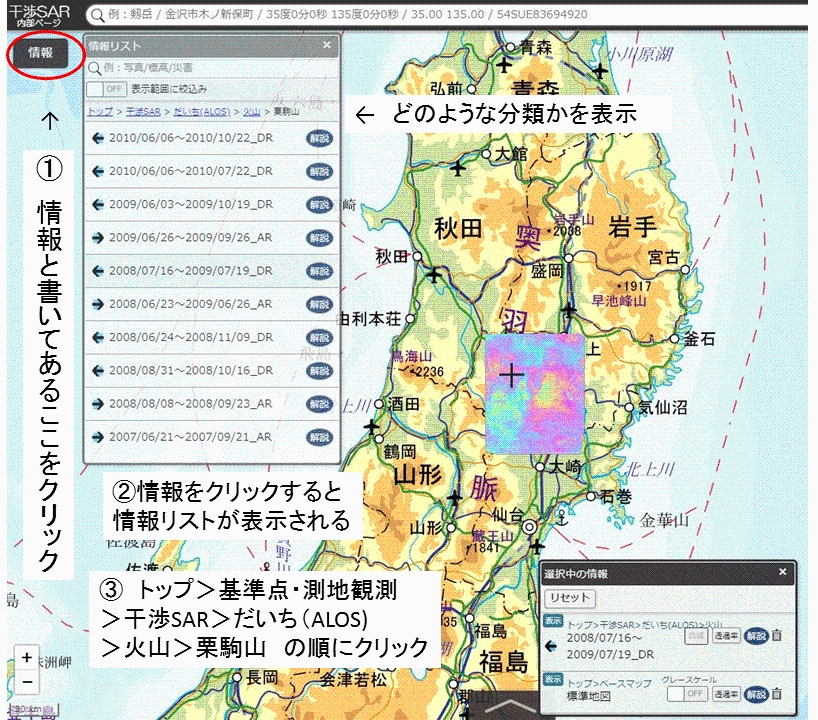Click 合成 button for SAR layer

[696, 636]
